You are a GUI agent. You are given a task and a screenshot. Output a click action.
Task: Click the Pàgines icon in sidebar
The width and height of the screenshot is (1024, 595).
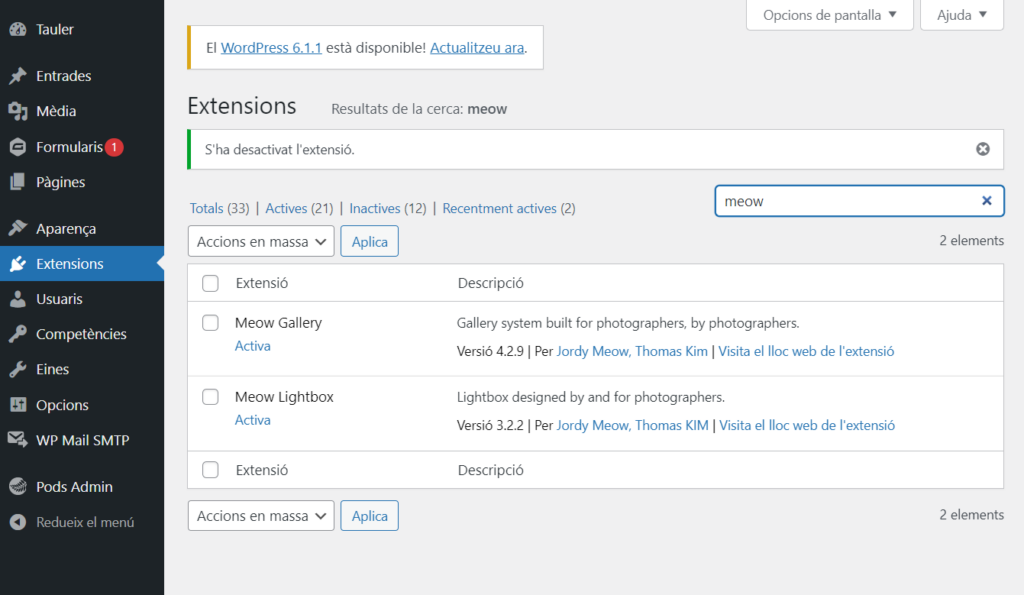point(17,182)
